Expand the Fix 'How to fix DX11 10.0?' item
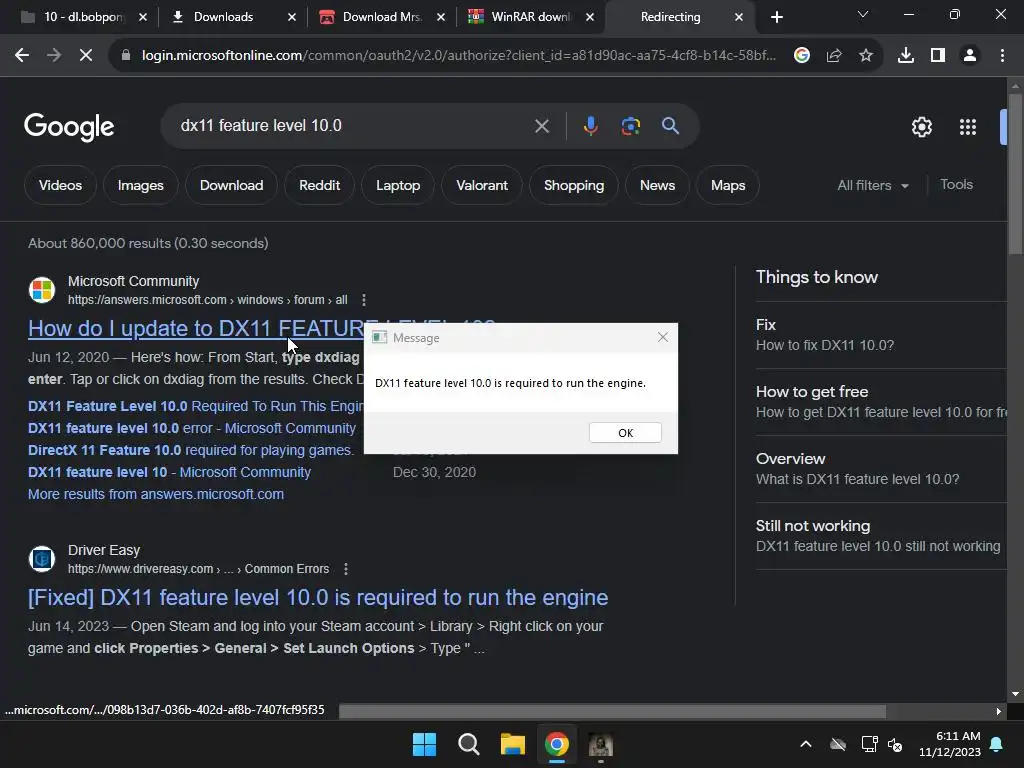Image resolution: width=1024 pixels, height=768 pixels. coord(881,335)
